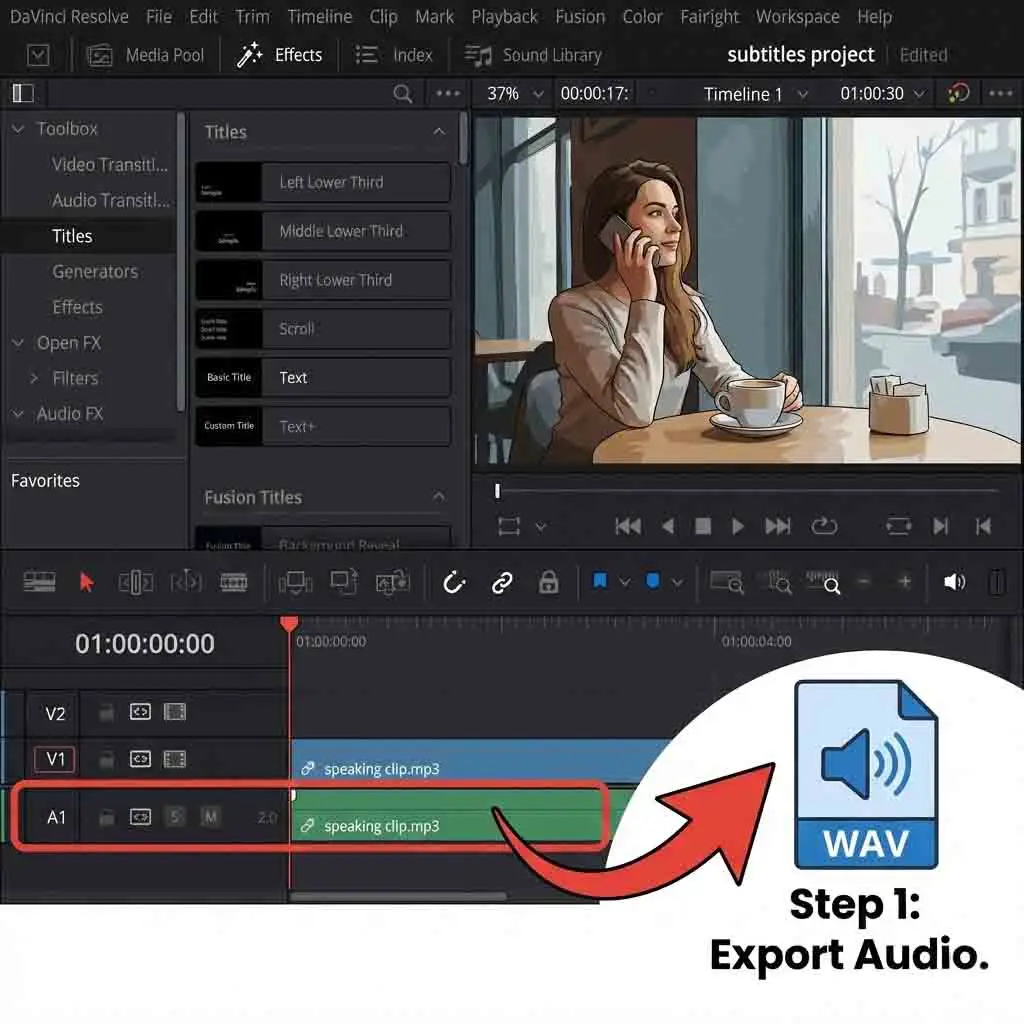This screenshot has width=1024, height=1024.
Task: Click the Position Lock padlock icon
Action: point(548,582)
